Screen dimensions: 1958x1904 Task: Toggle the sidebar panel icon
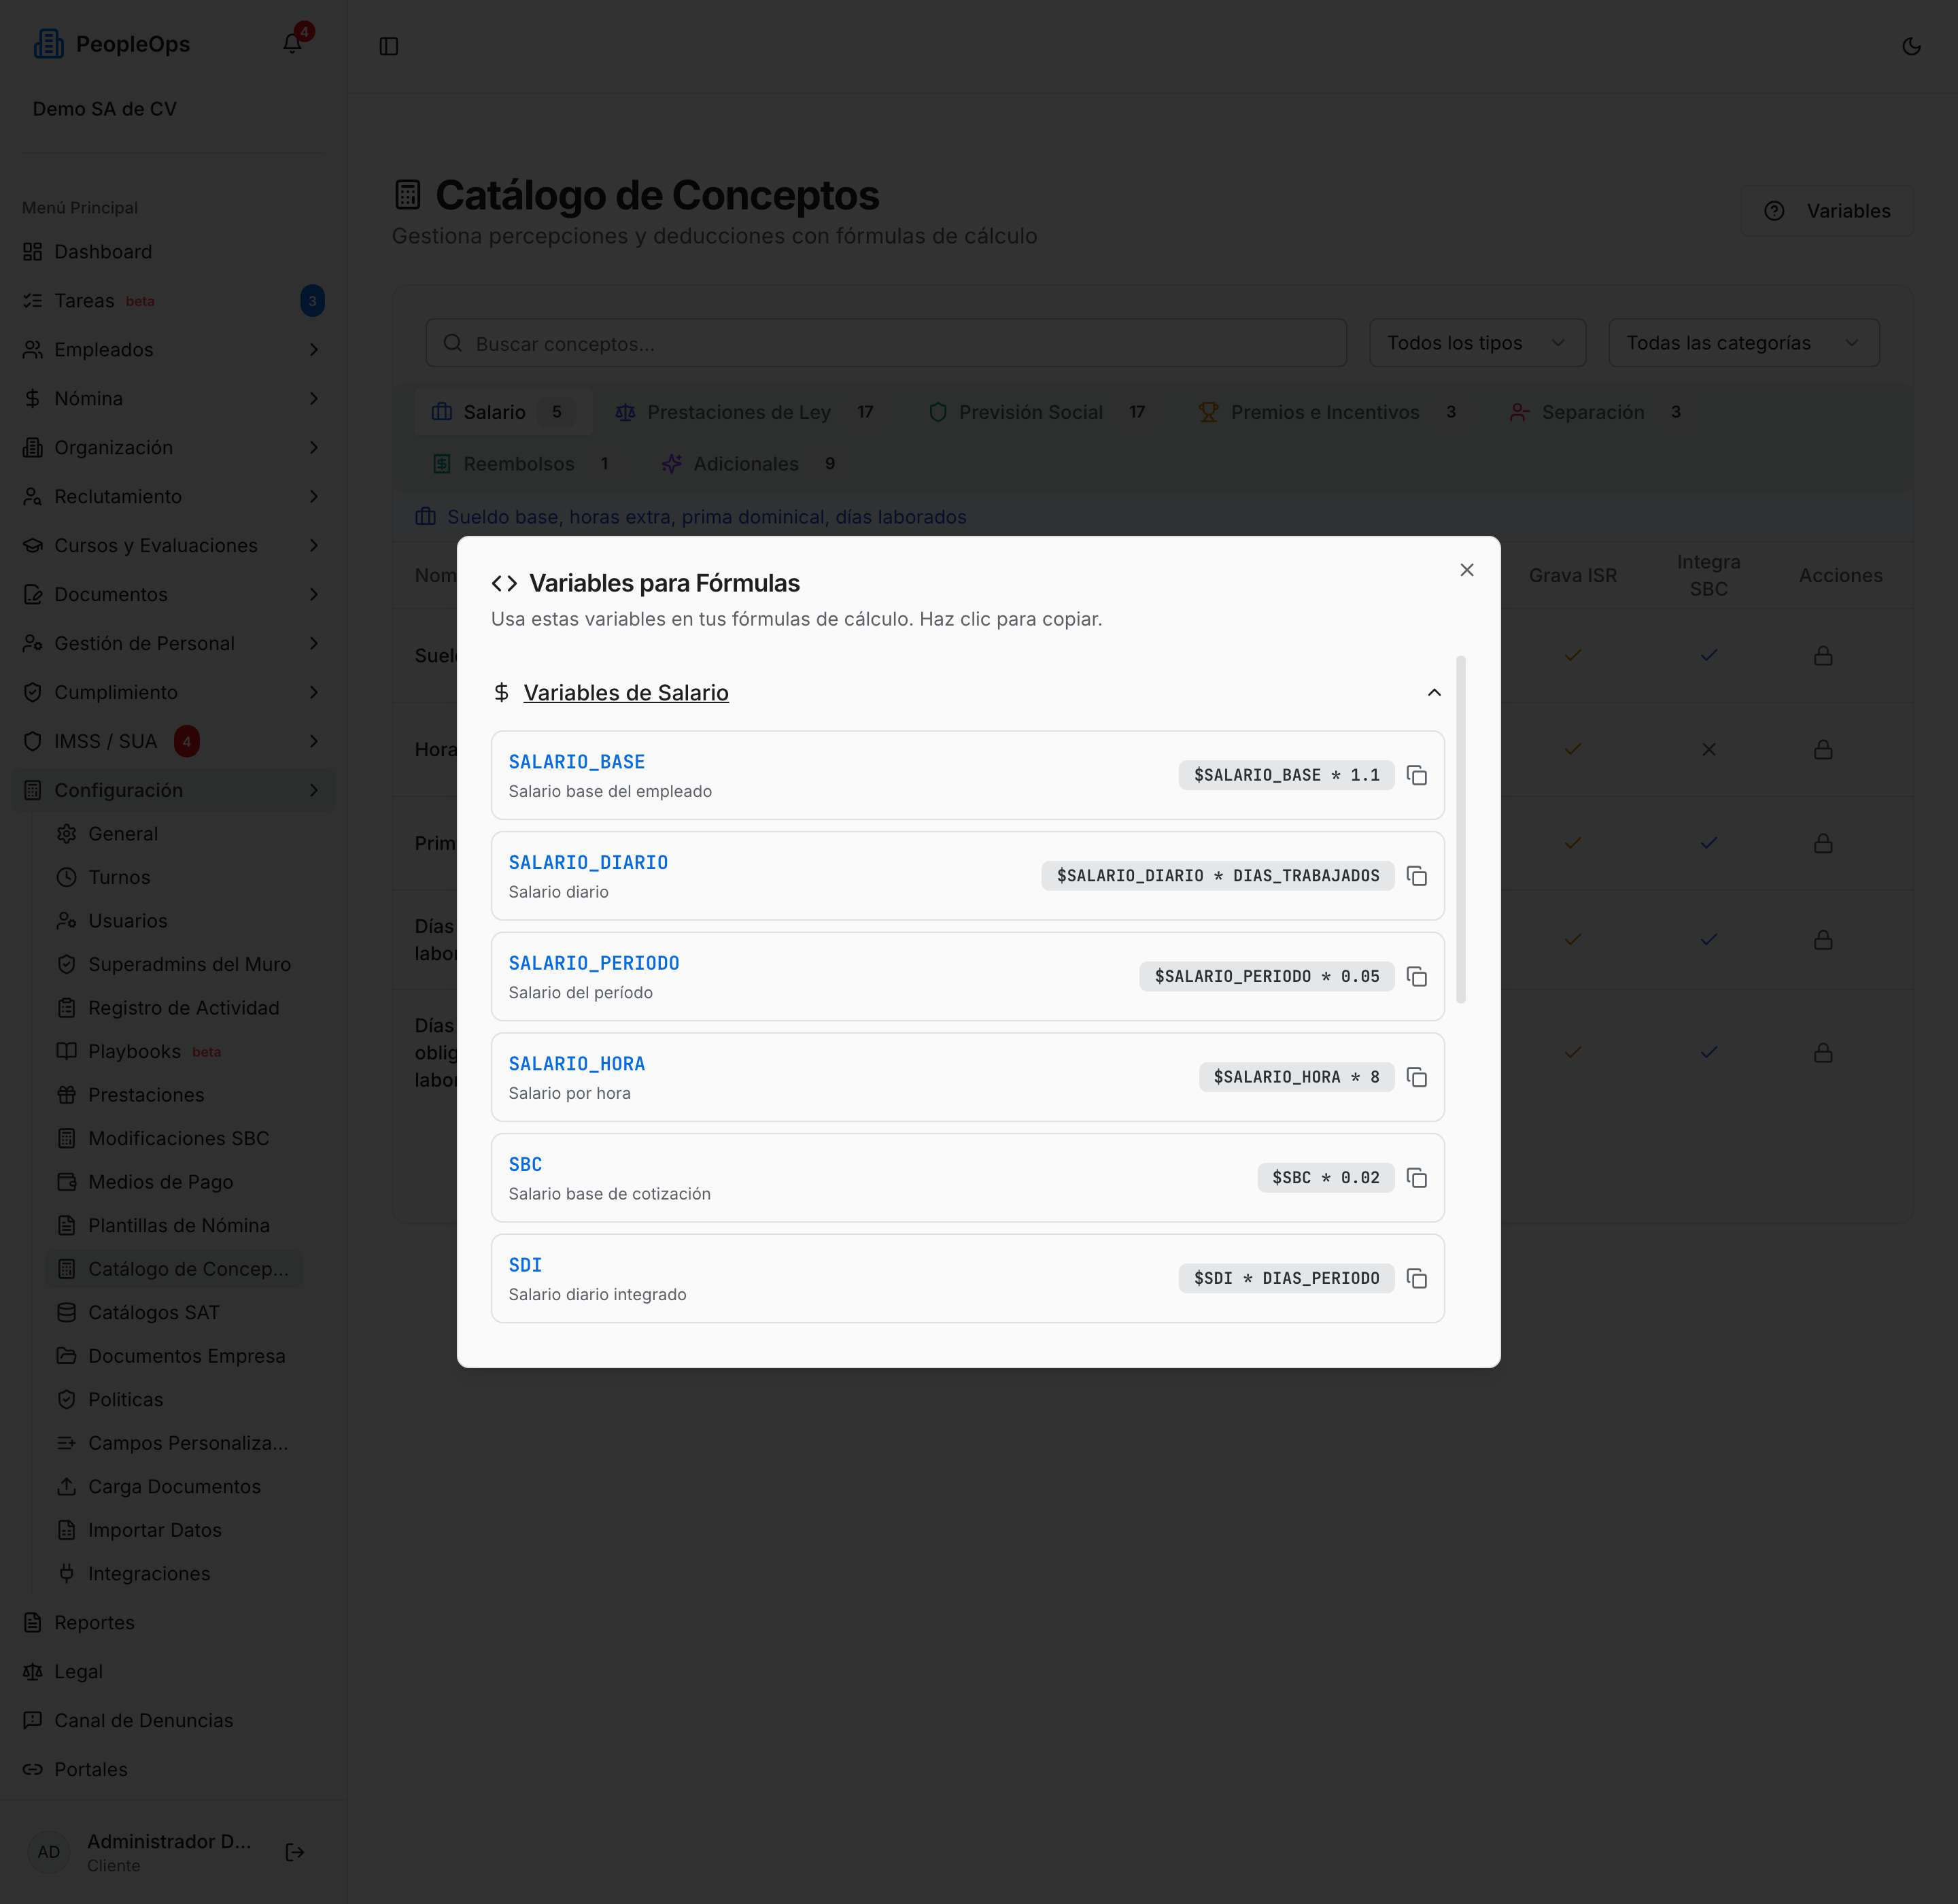click(x=389, y=46)
